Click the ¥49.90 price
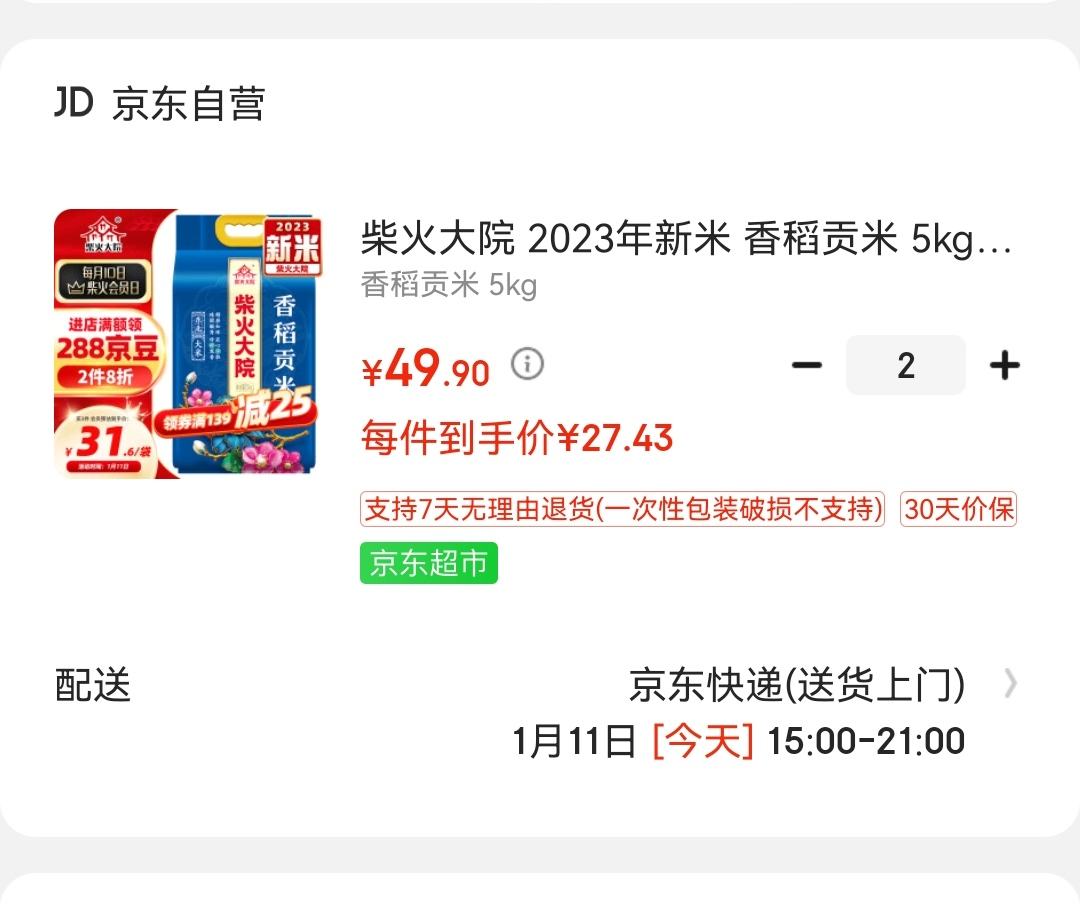The image size is (1080, 913). (426, 369)
